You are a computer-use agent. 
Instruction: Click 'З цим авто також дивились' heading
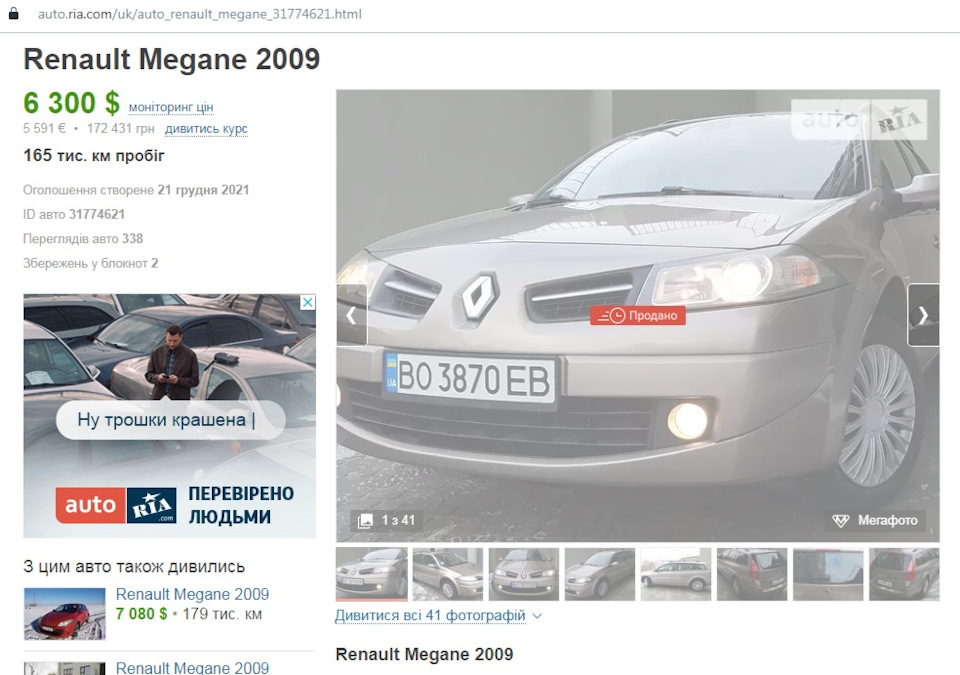click(134, 567)
